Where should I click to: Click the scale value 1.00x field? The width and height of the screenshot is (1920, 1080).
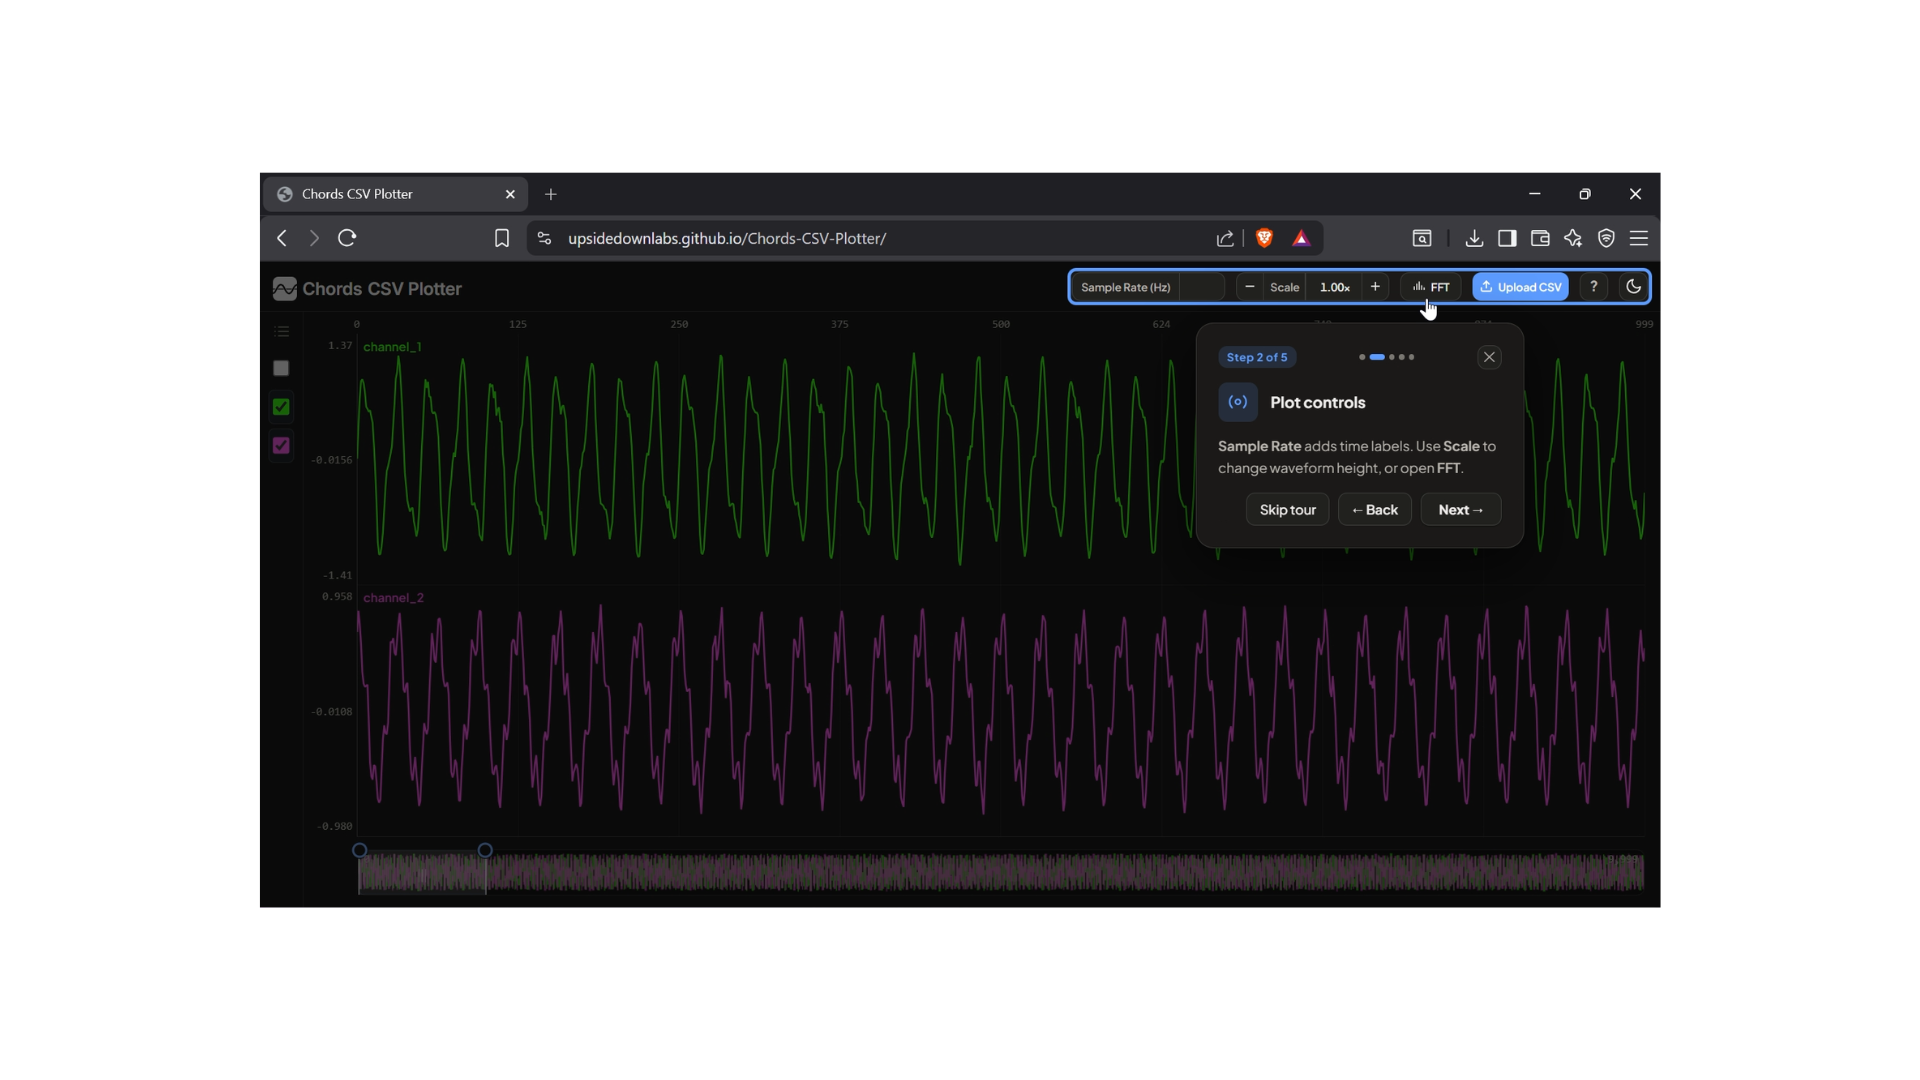1334,287
